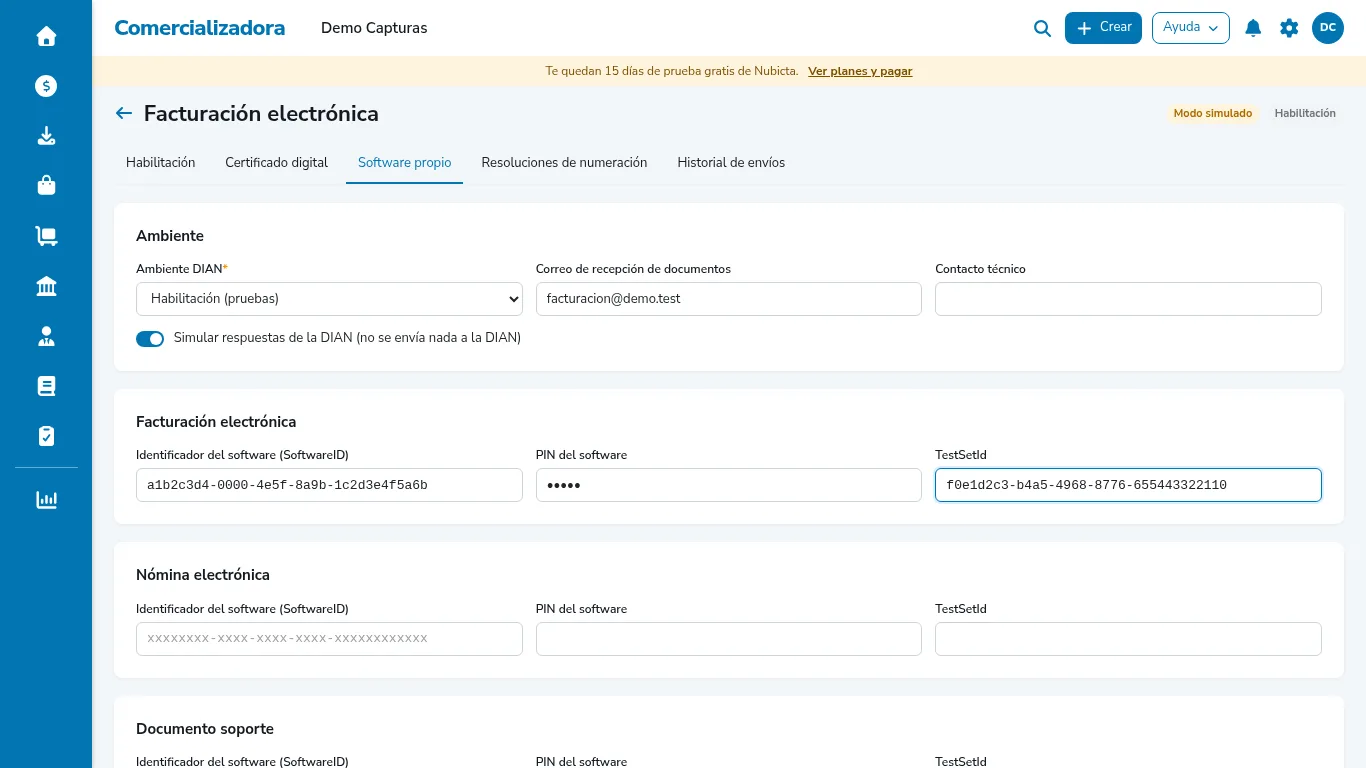Viewport: 1366px width, 768px height.
Task: Select the Software propio tab
Action: (404, 163)
